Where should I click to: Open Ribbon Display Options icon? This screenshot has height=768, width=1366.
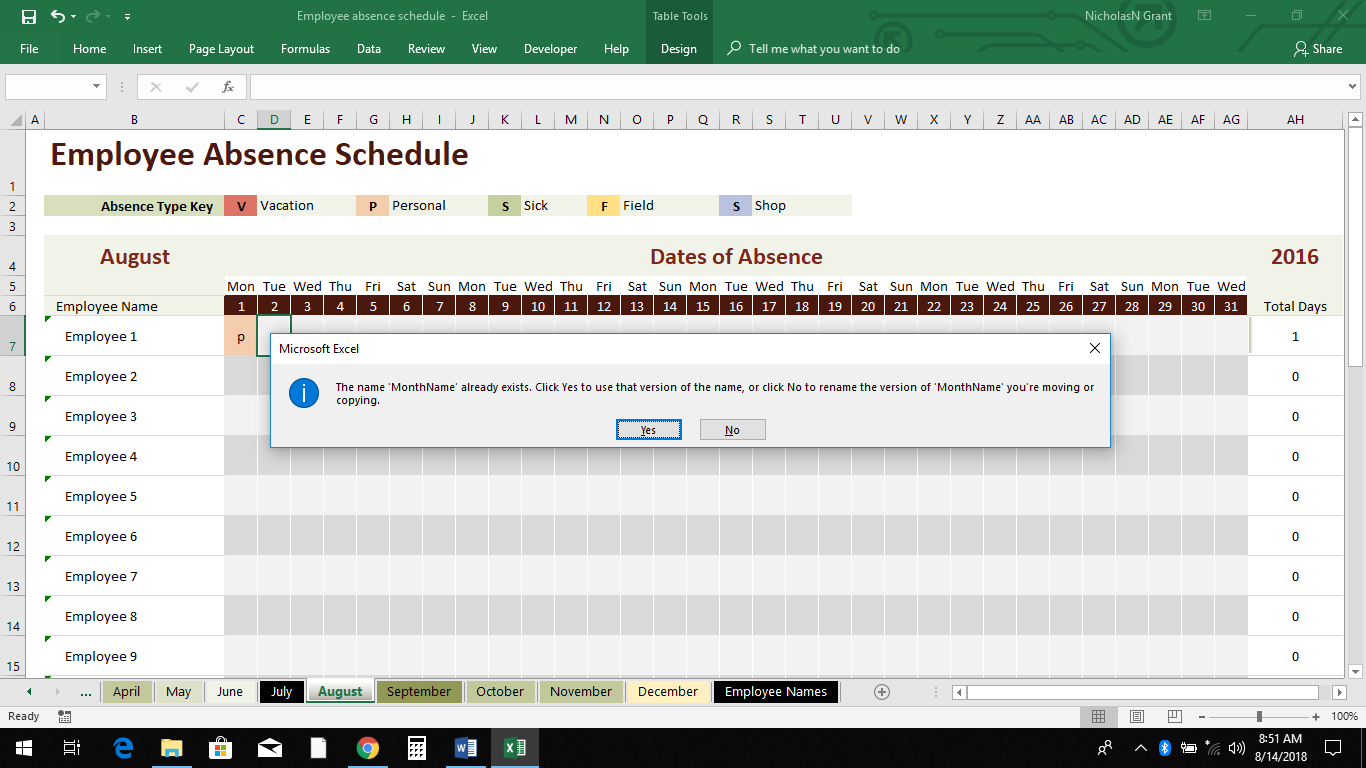click(x=1205, y=16)
